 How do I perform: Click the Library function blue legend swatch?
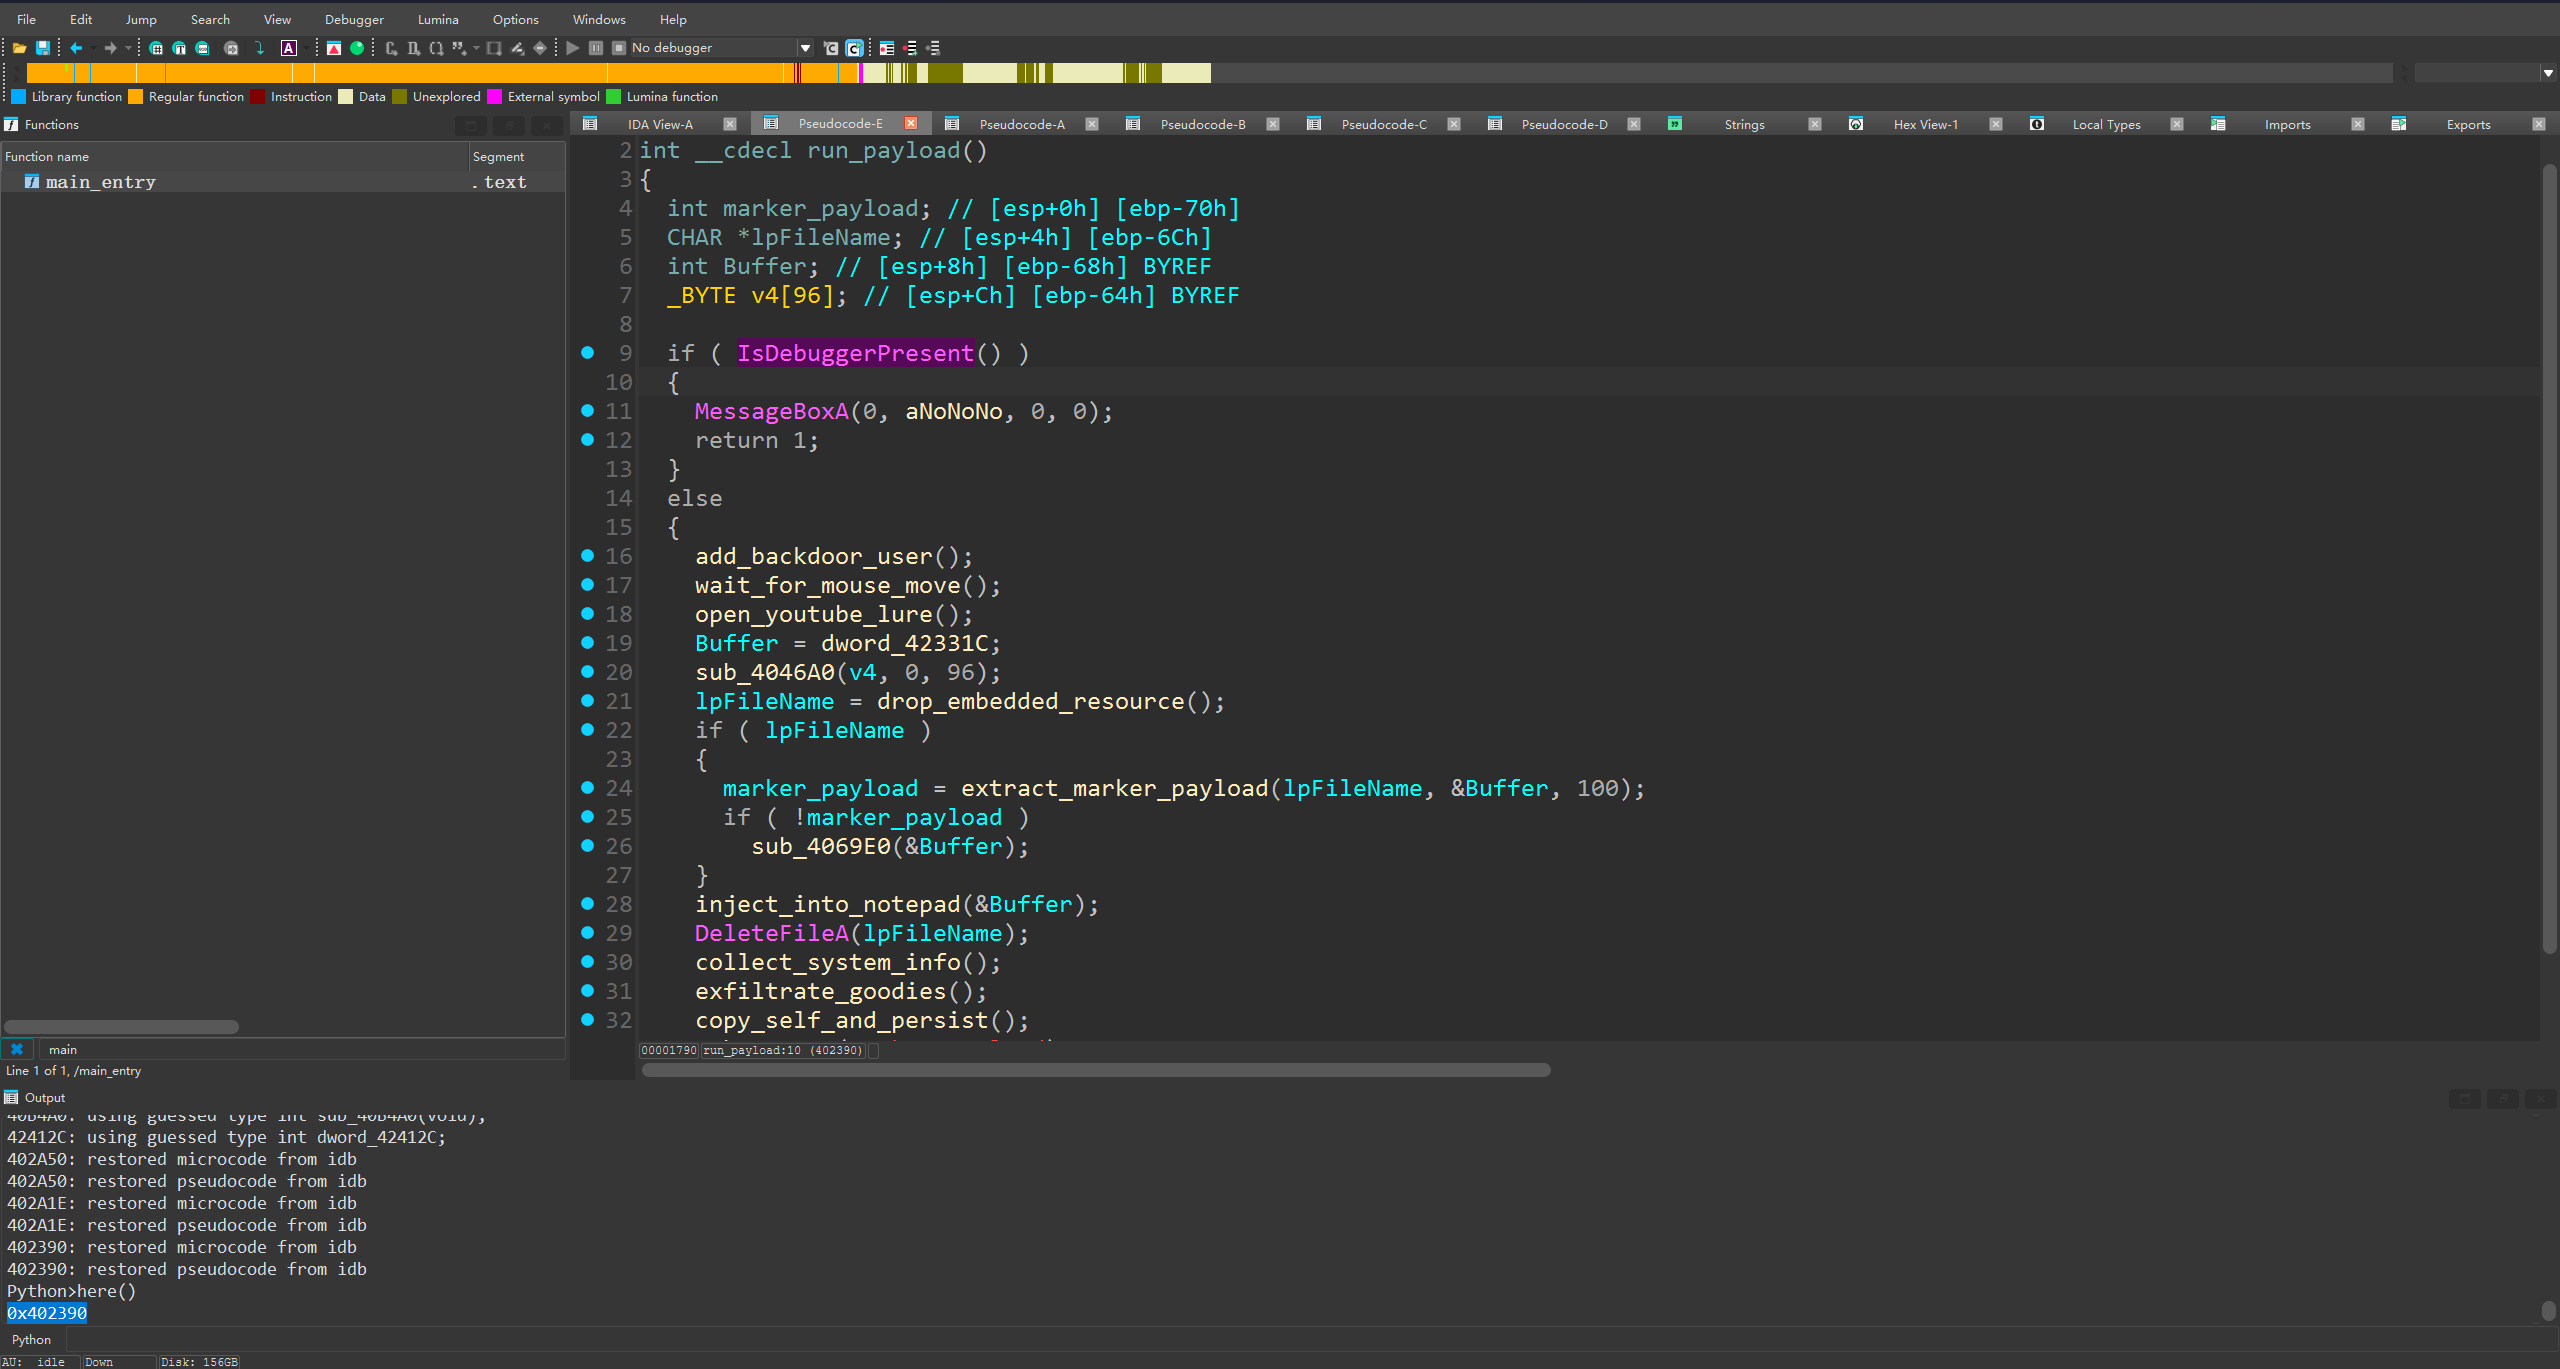click(x=18, y=96)
